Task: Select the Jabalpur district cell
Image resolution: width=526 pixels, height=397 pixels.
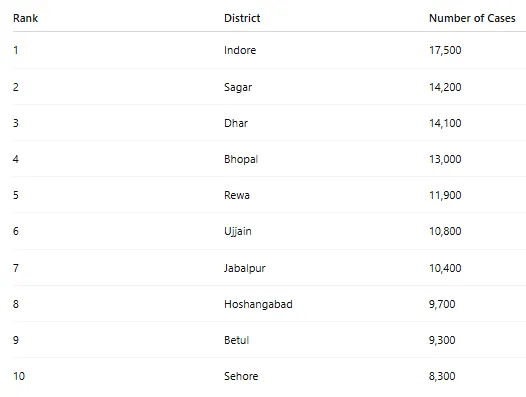Action: pos(245,268)
